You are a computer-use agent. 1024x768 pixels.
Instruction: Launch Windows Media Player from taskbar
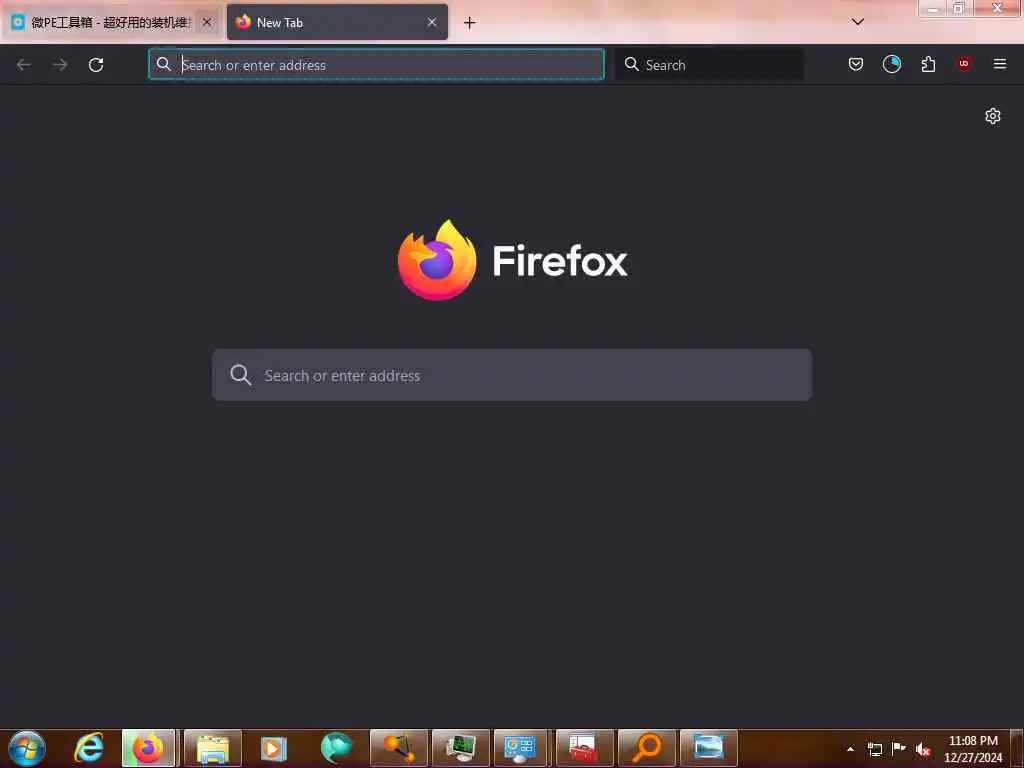274,748
